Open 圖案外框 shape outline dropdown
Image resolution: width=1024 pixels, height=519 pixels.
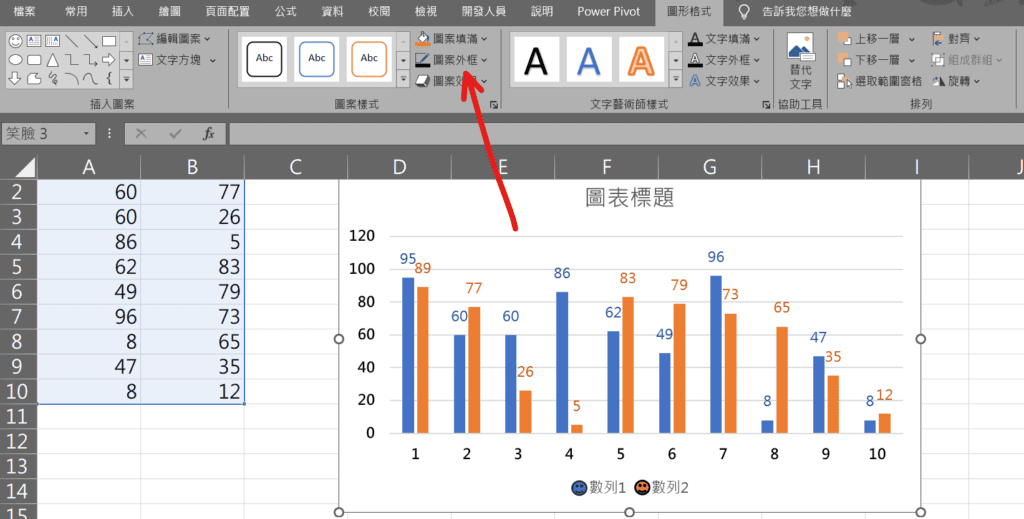point(451,59)
